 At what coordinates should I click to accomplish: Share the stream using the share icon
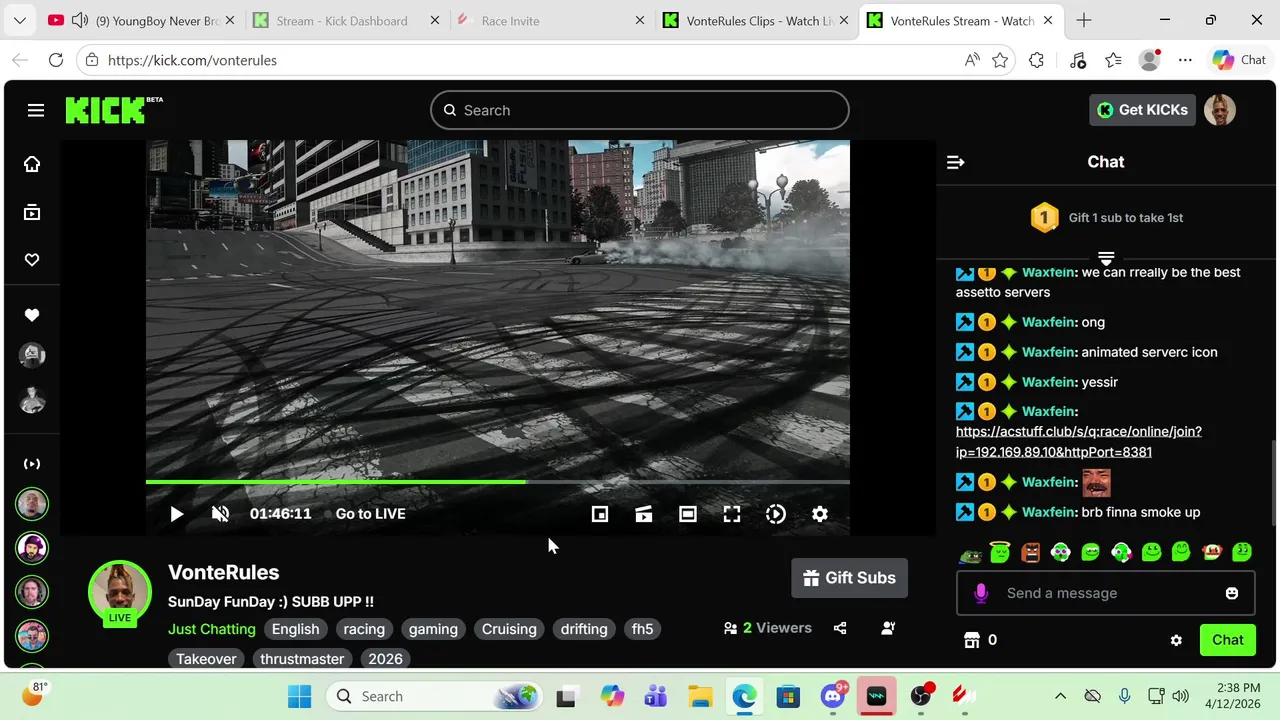tap(840, 628)
